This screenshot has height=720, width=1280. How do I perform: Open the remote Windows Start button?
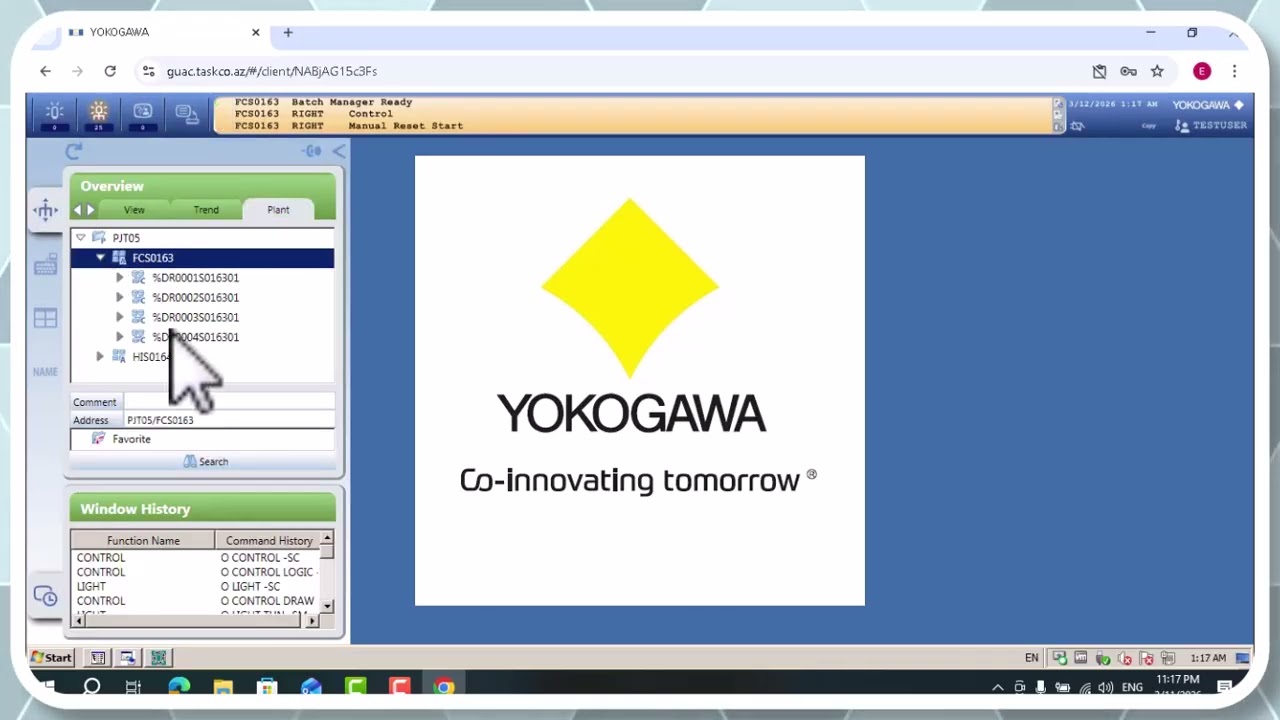[x=52, y=657]
